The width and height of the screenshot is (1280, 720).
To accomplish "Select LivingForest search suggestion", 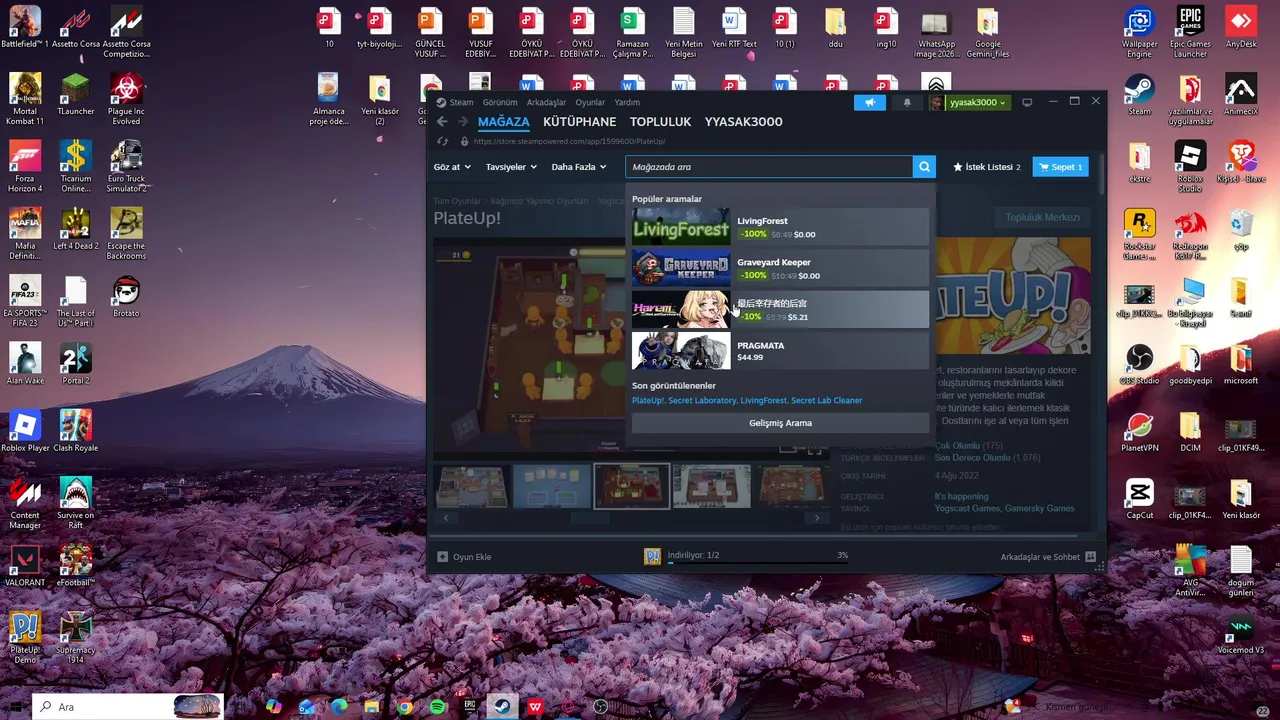I will tap(780, 227).
